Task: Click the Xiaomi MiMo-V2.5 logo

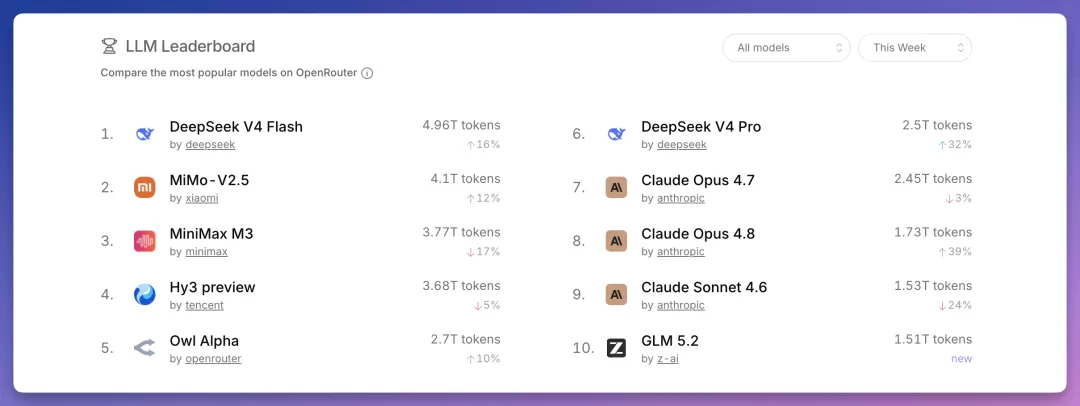Action: (x=145, y=187)
